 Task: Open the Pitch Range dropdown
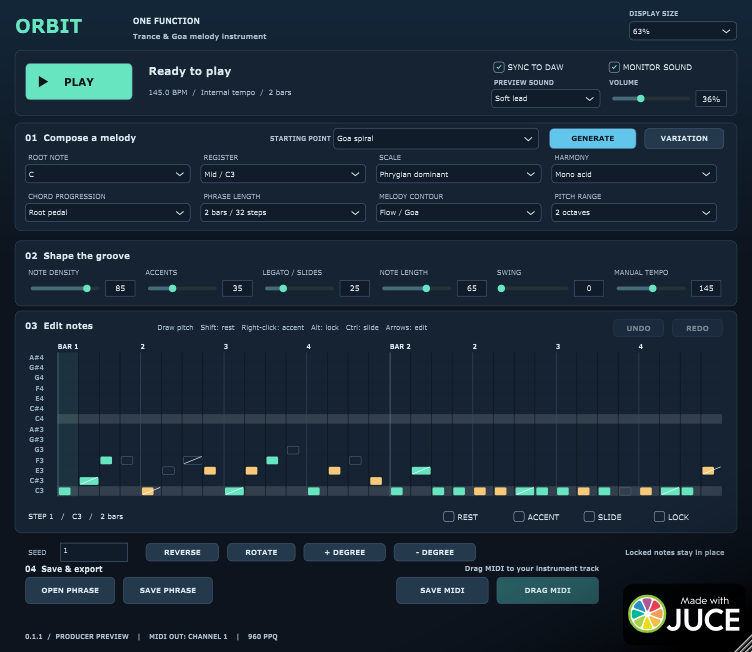pyautogui.click(x=634, y=213)
